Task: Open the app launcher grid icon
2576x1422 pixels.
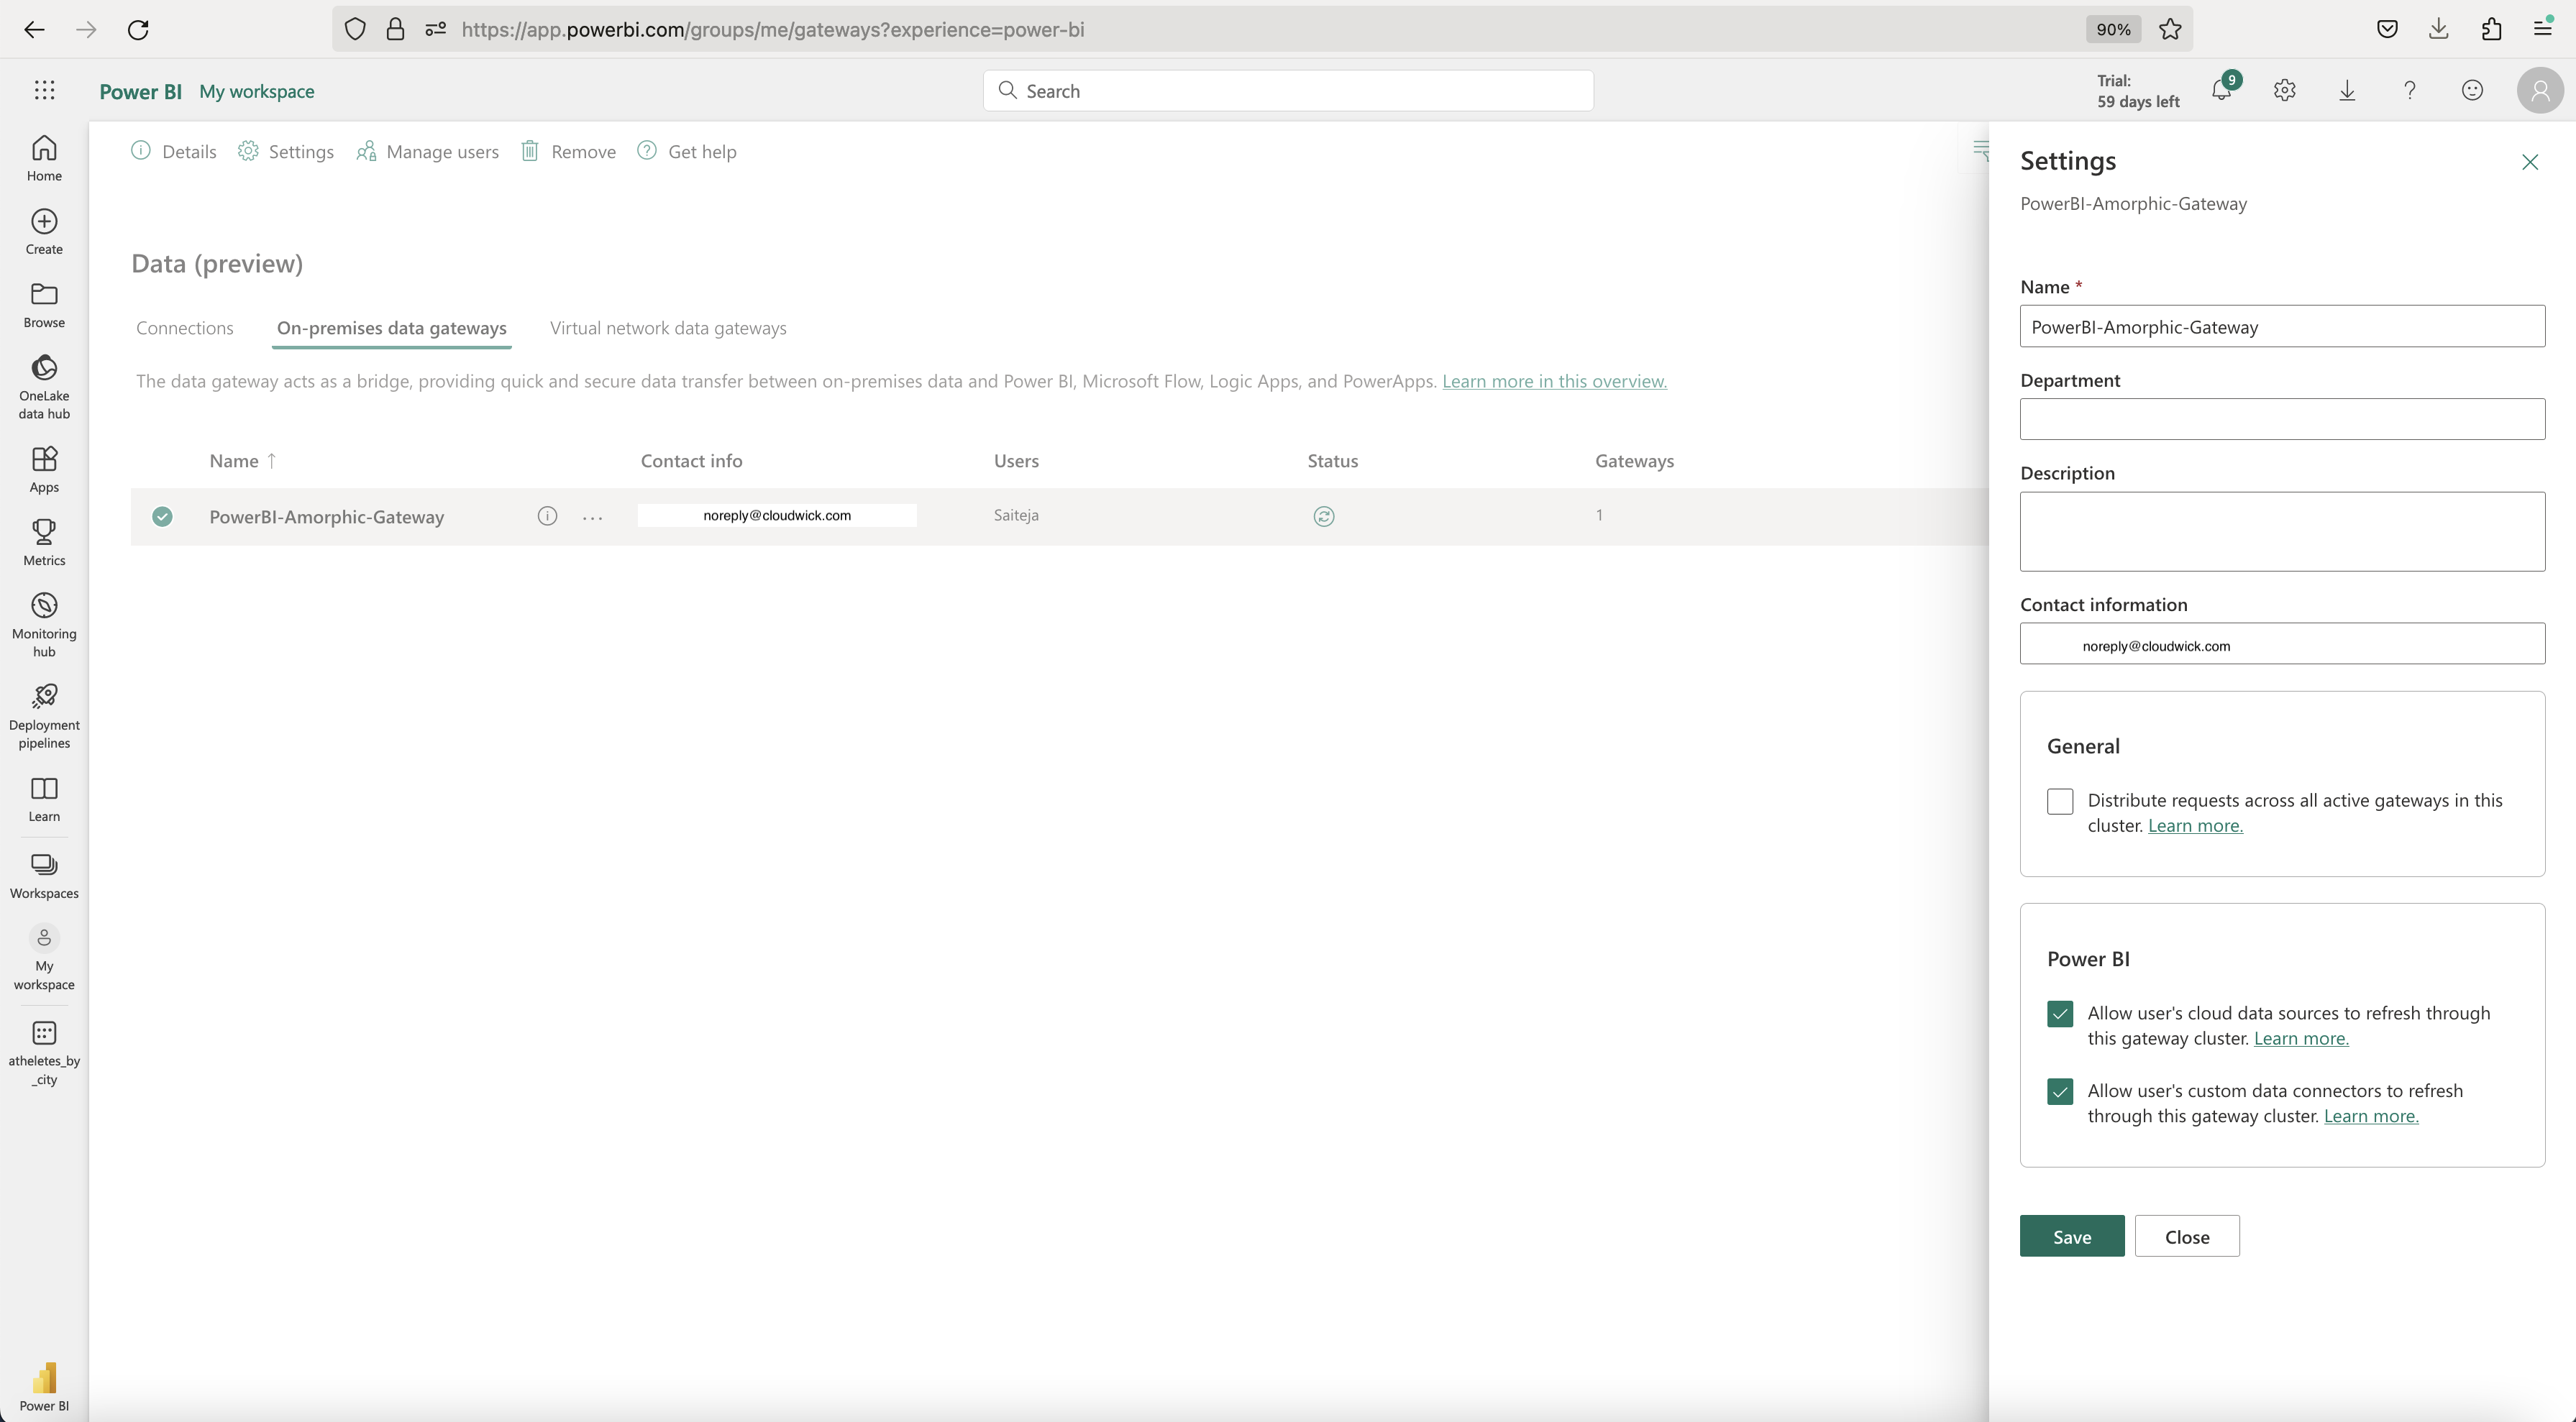Action: tap(44, 90)
